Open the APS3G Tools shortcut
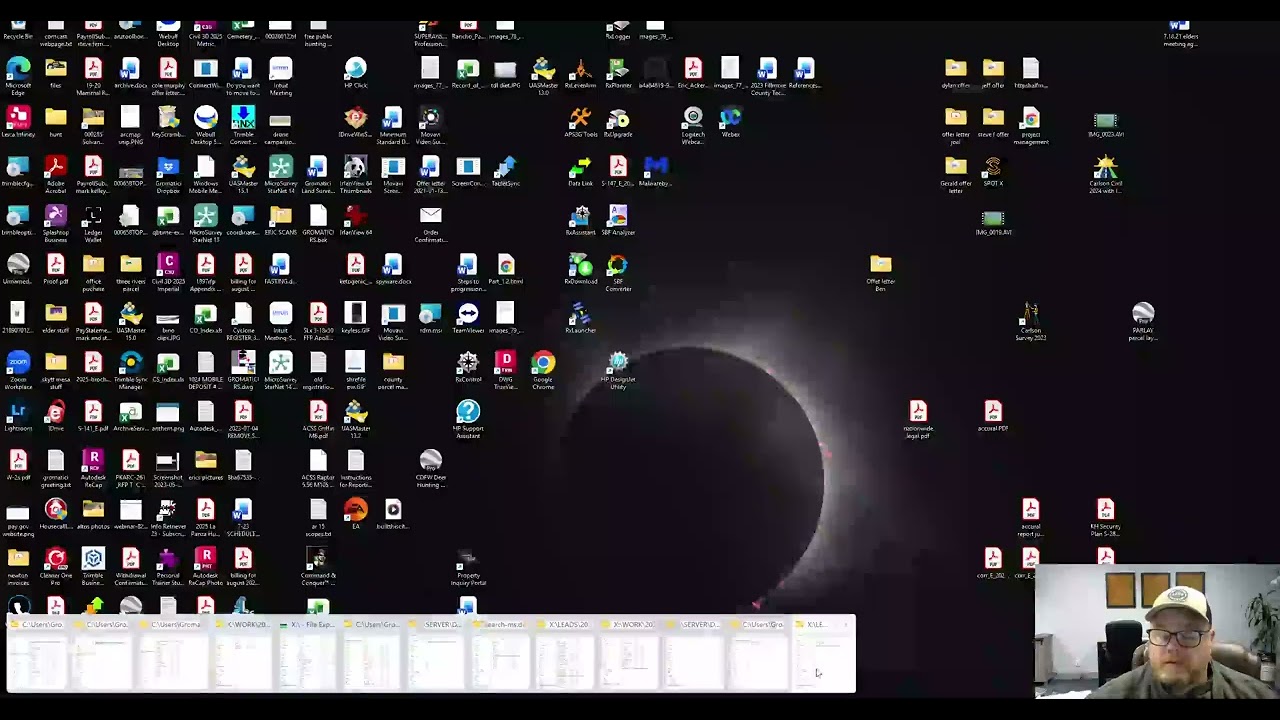Screen dimensions: 1280x720 580,119
